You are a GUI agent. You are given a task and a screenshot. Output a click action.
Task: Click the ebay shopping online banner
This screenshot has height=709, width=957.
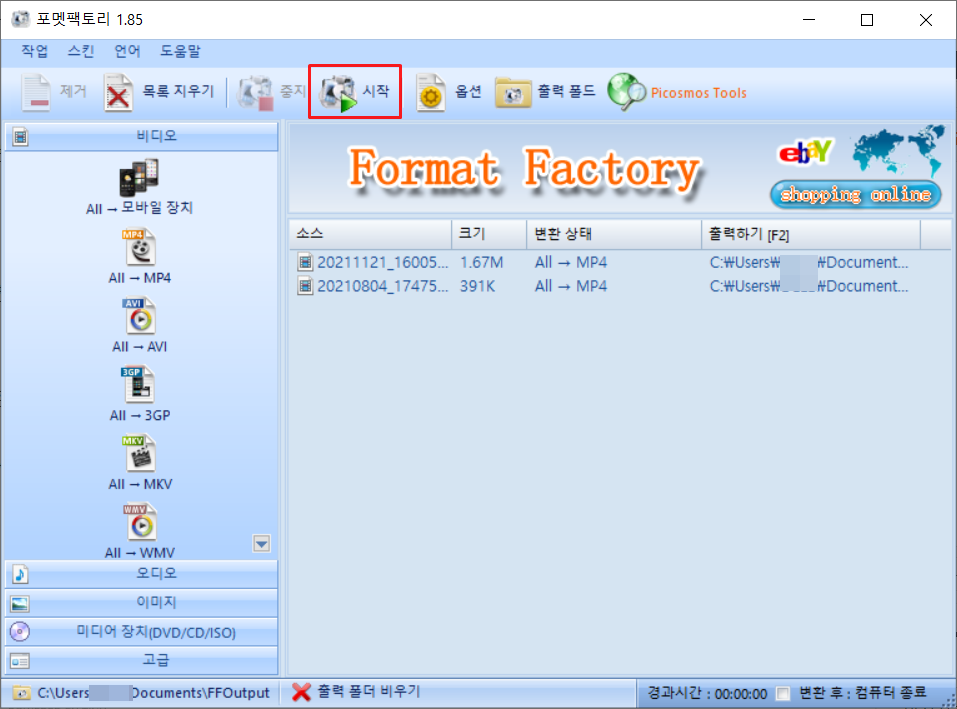856,168
